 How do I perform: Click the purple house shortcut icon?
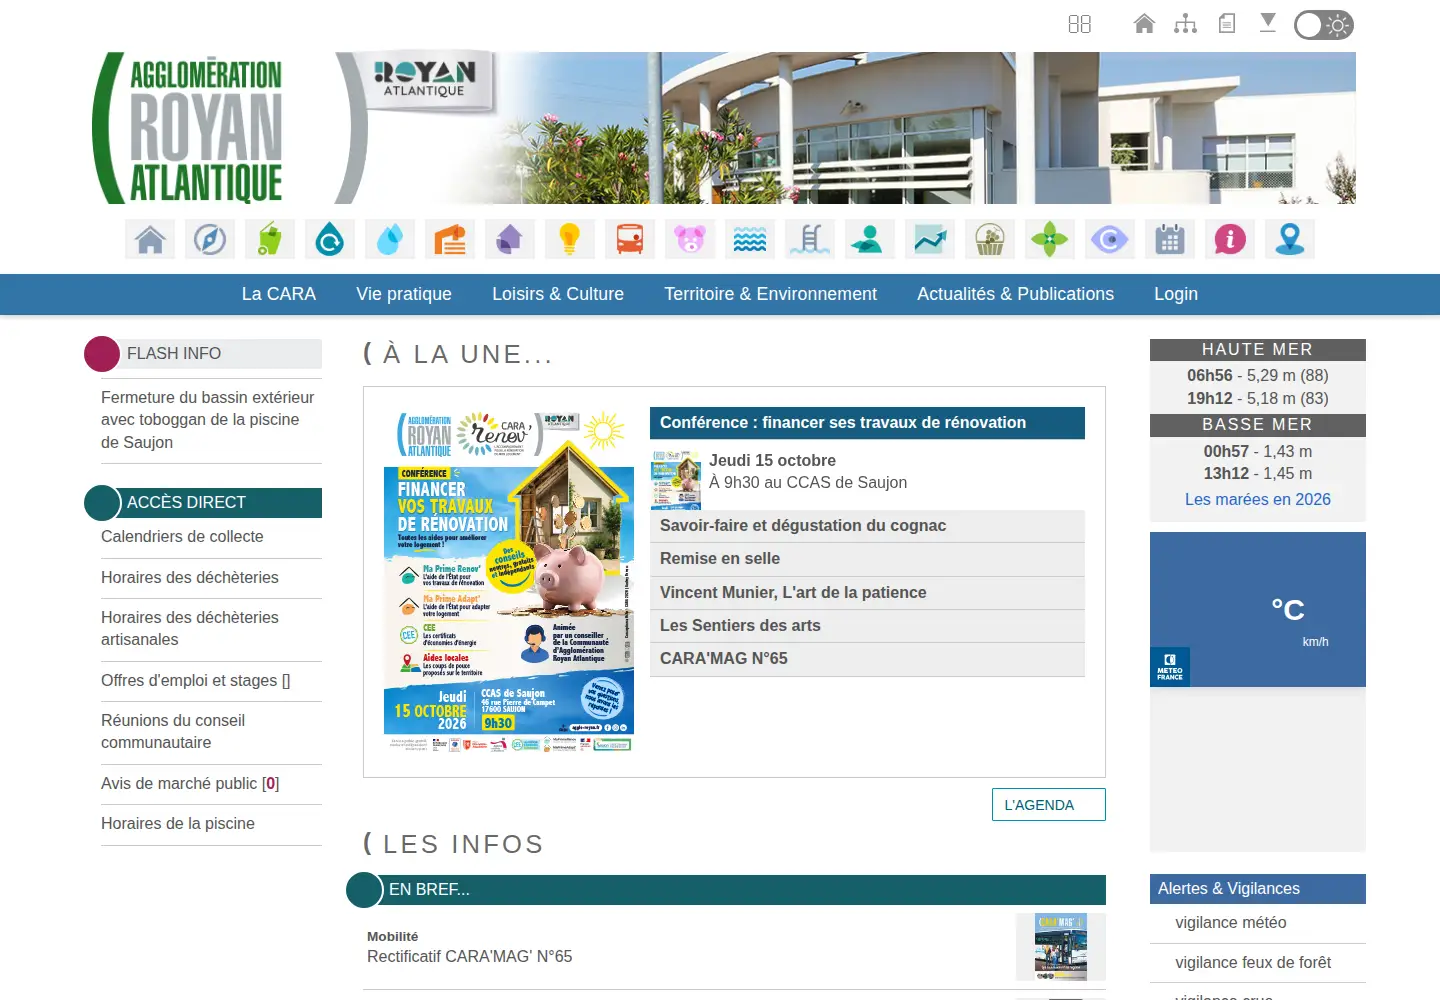click(x=510, y=239)
